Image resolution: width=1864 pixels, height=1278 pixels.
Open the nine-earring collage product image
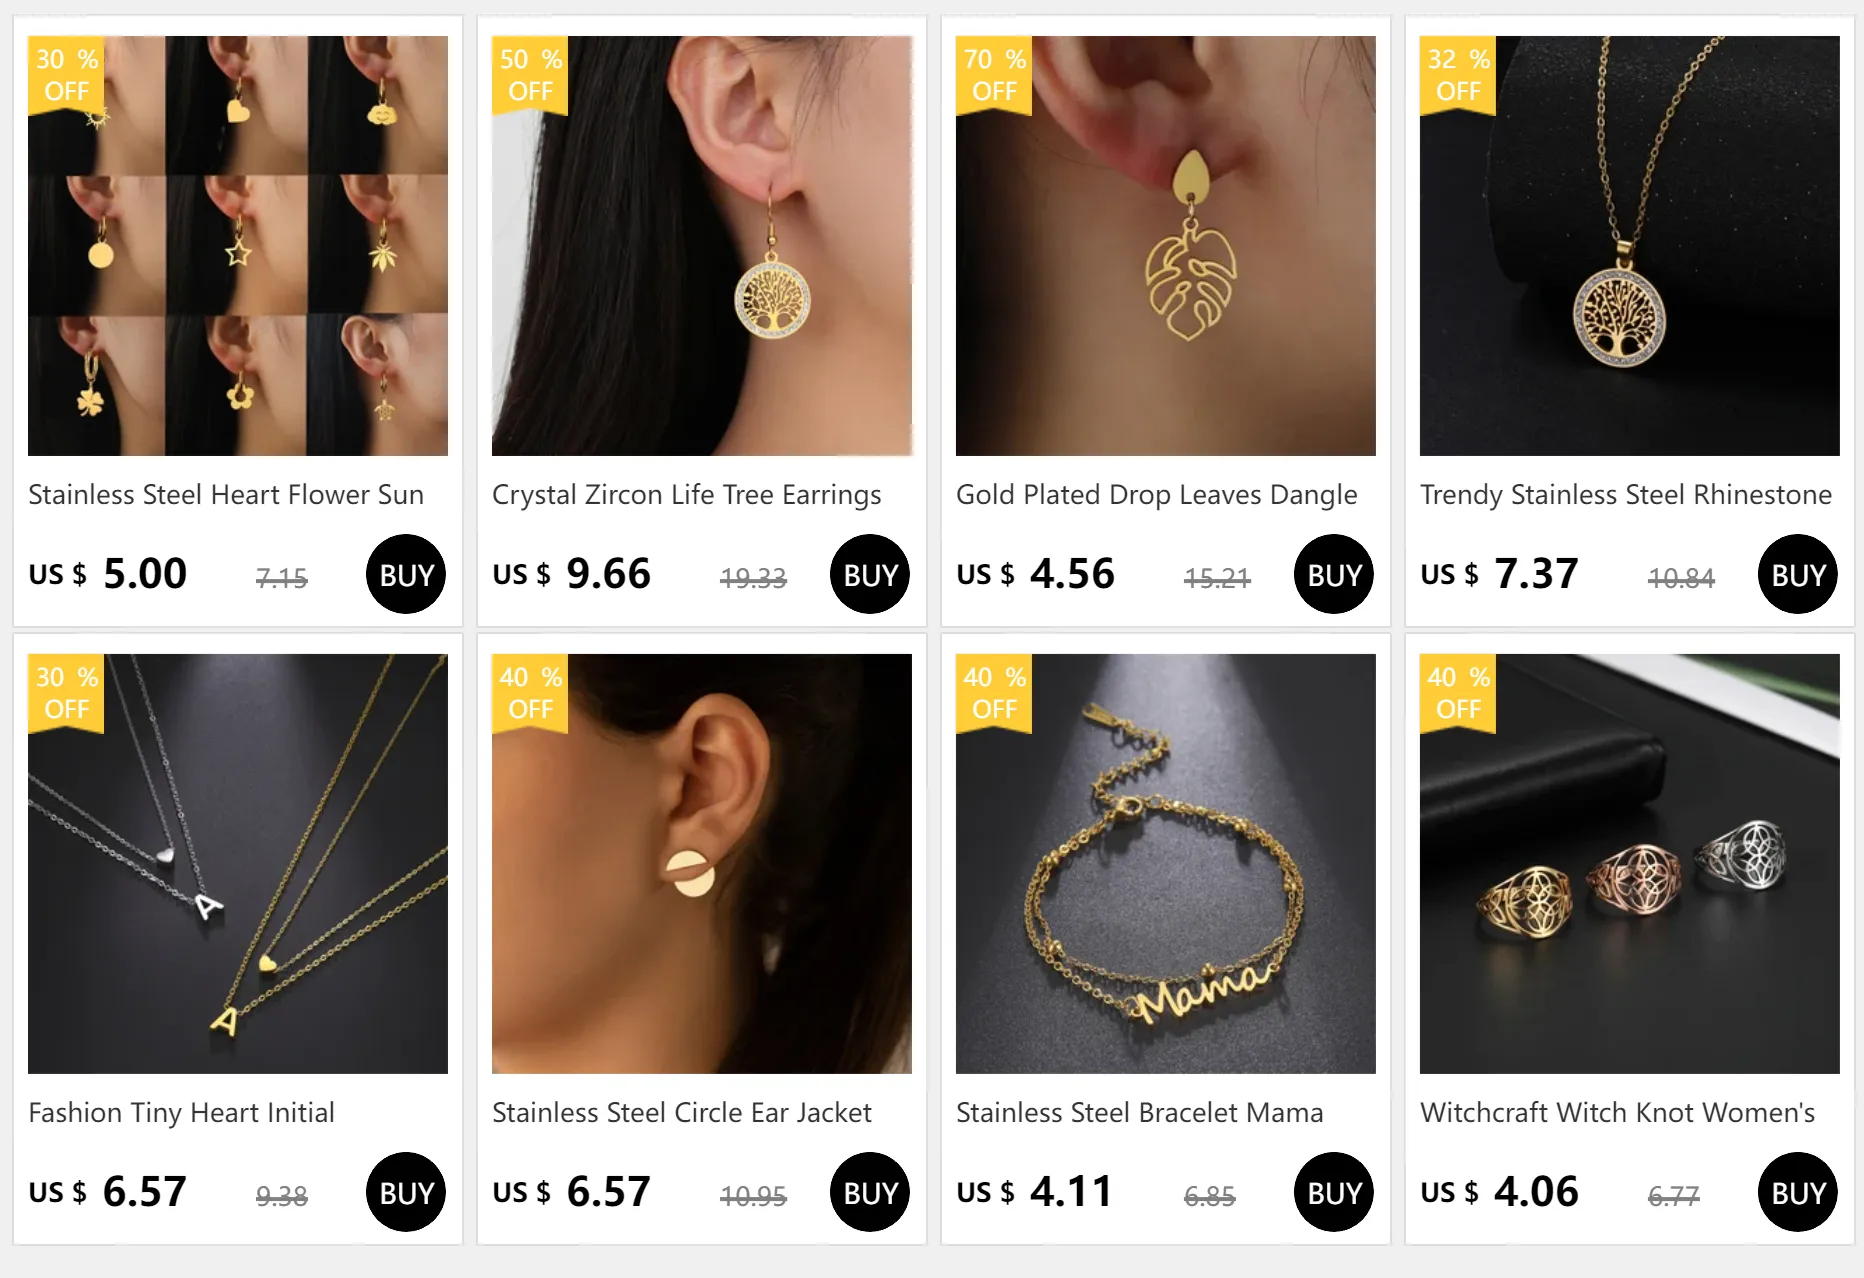pos(238,246)
